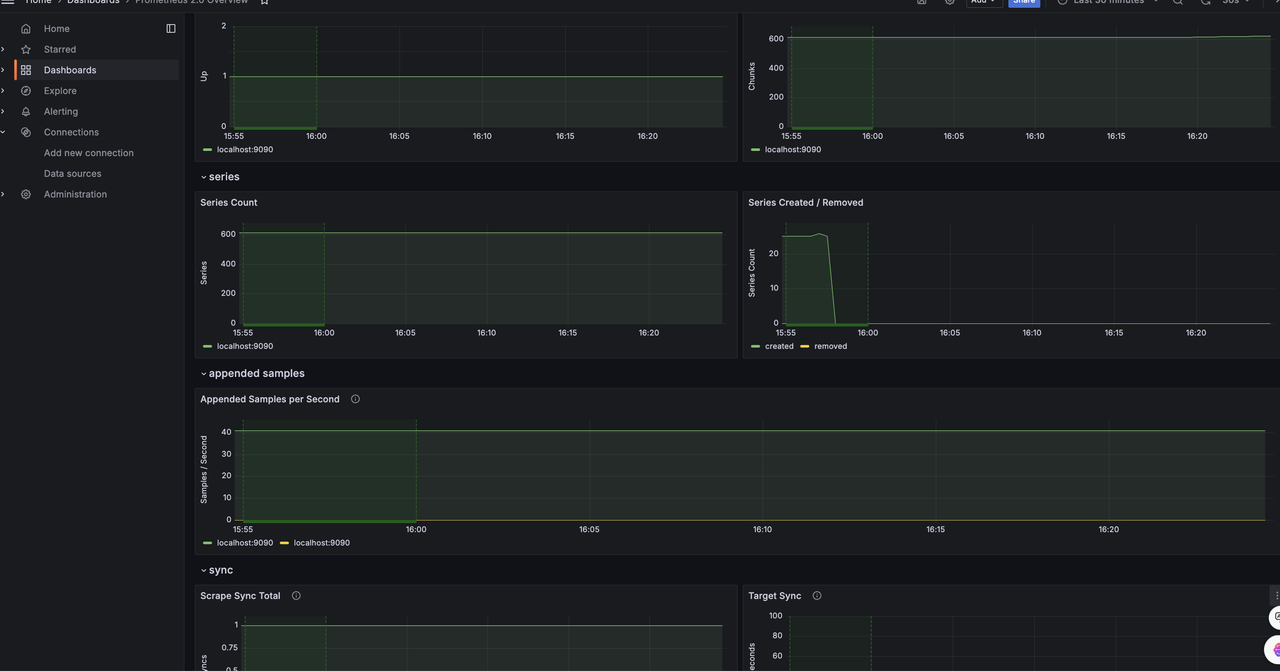Click info icon on Appended Samples per Second
The height and width of the screenshot is (671, 1280).
(x=354, y=398)
